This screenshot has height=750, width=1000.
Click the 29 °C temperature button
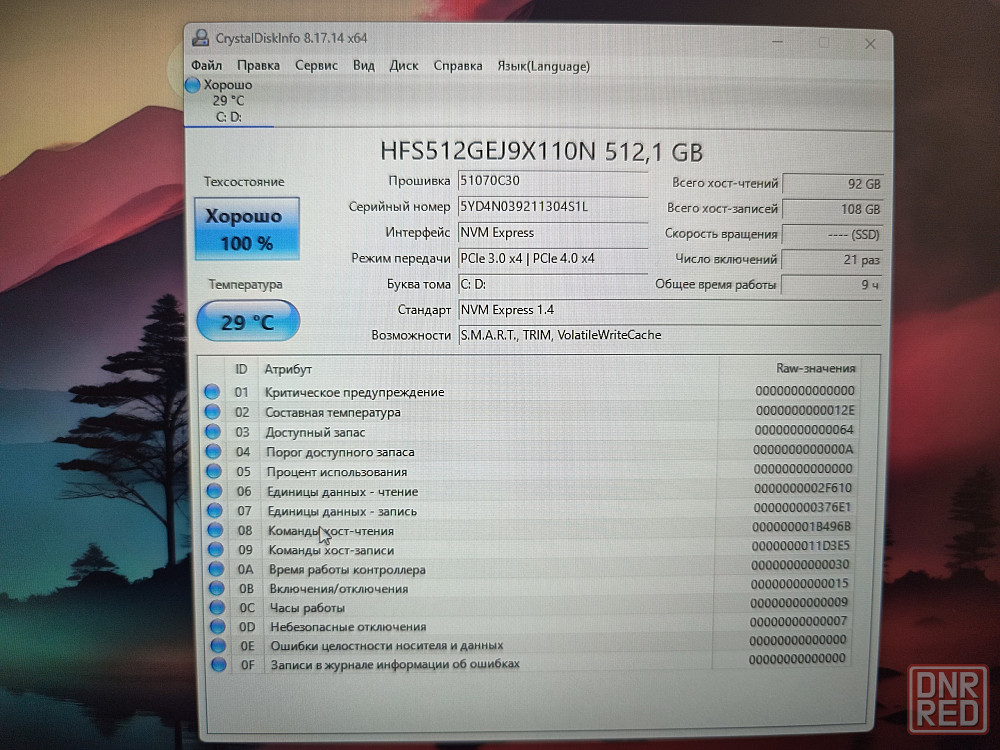tap(247, 322)
